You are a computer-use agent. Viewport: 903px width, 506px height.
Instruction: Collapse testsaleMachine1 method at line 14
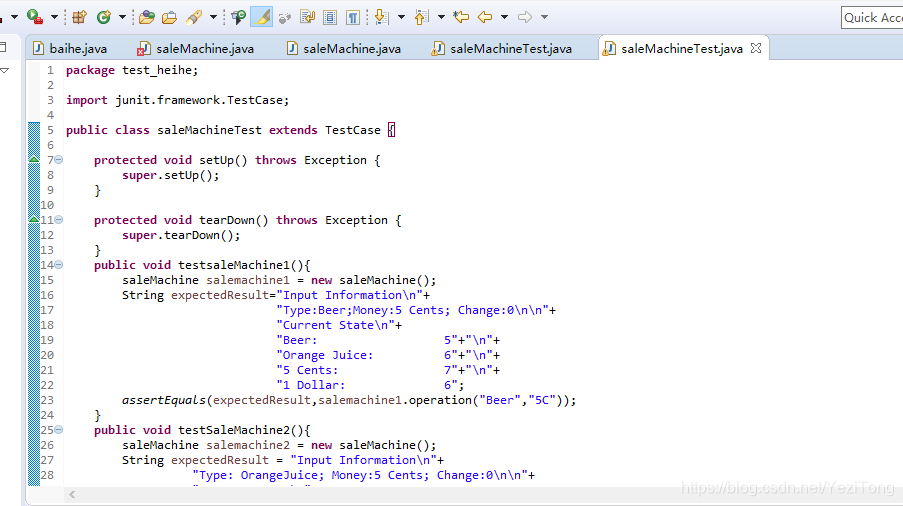tap(59, 265)
